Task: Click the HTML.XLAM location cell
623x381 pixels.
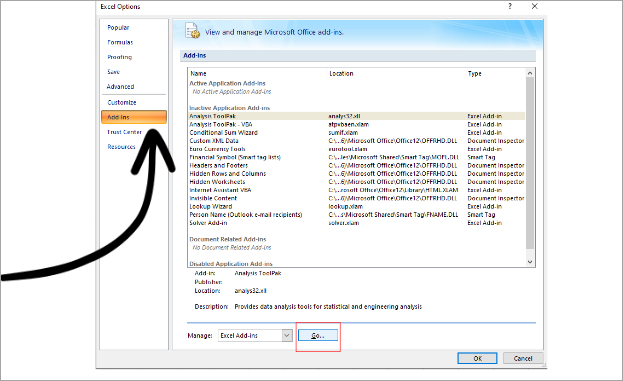Action: (x=393, y=190)
